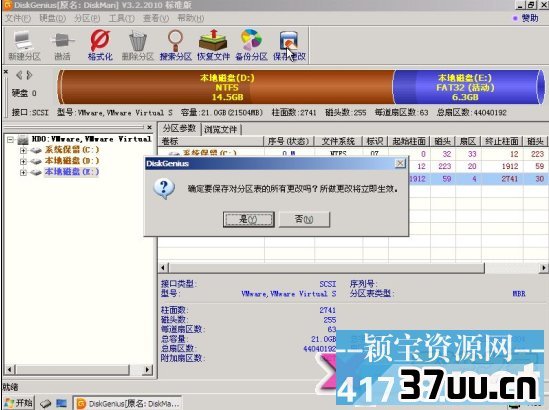
Task: Click the 终止柱面 column header
Action: (501, 141)
